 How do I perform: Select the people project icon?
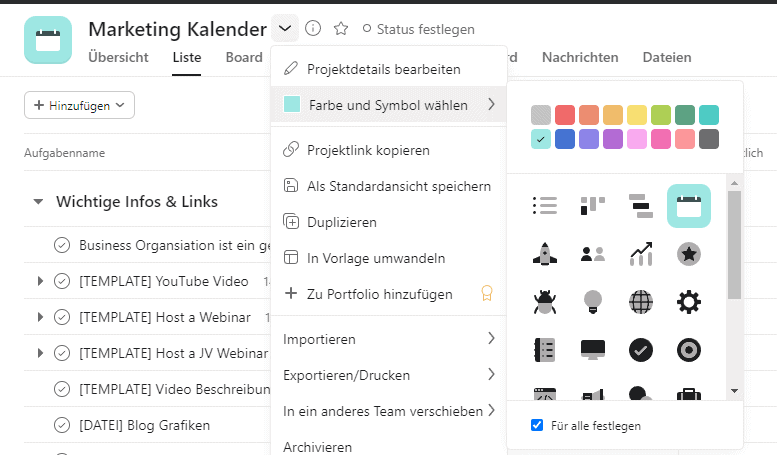point(593,254)
